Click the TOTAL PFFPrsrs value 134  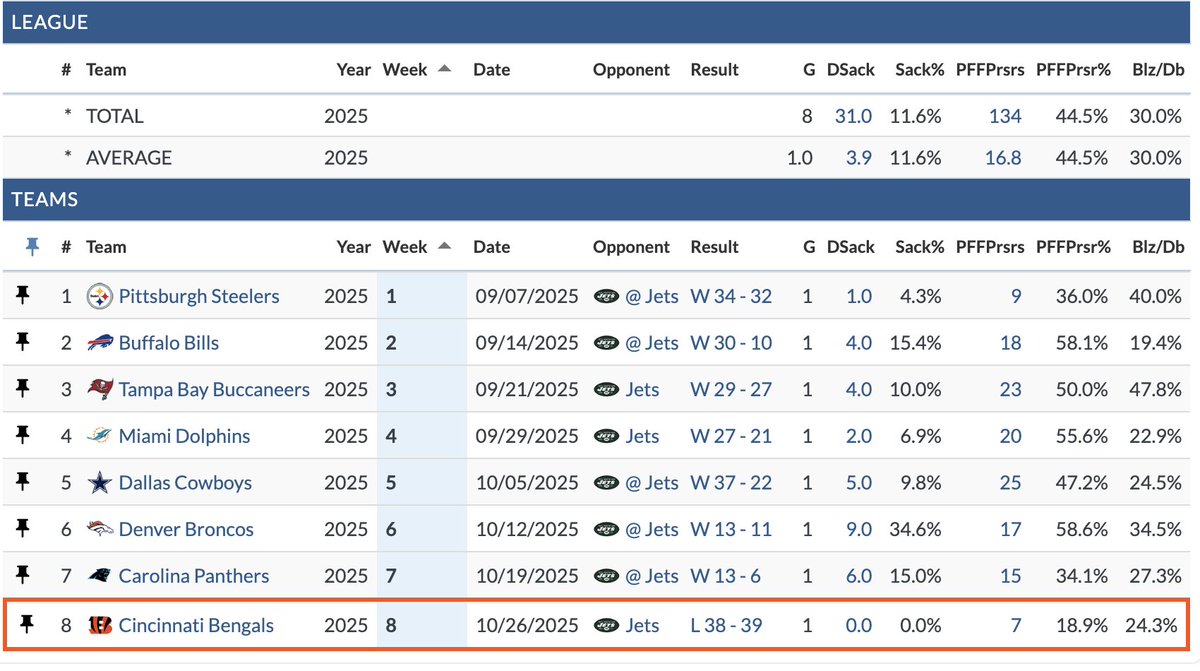[x=1005, y=116]
